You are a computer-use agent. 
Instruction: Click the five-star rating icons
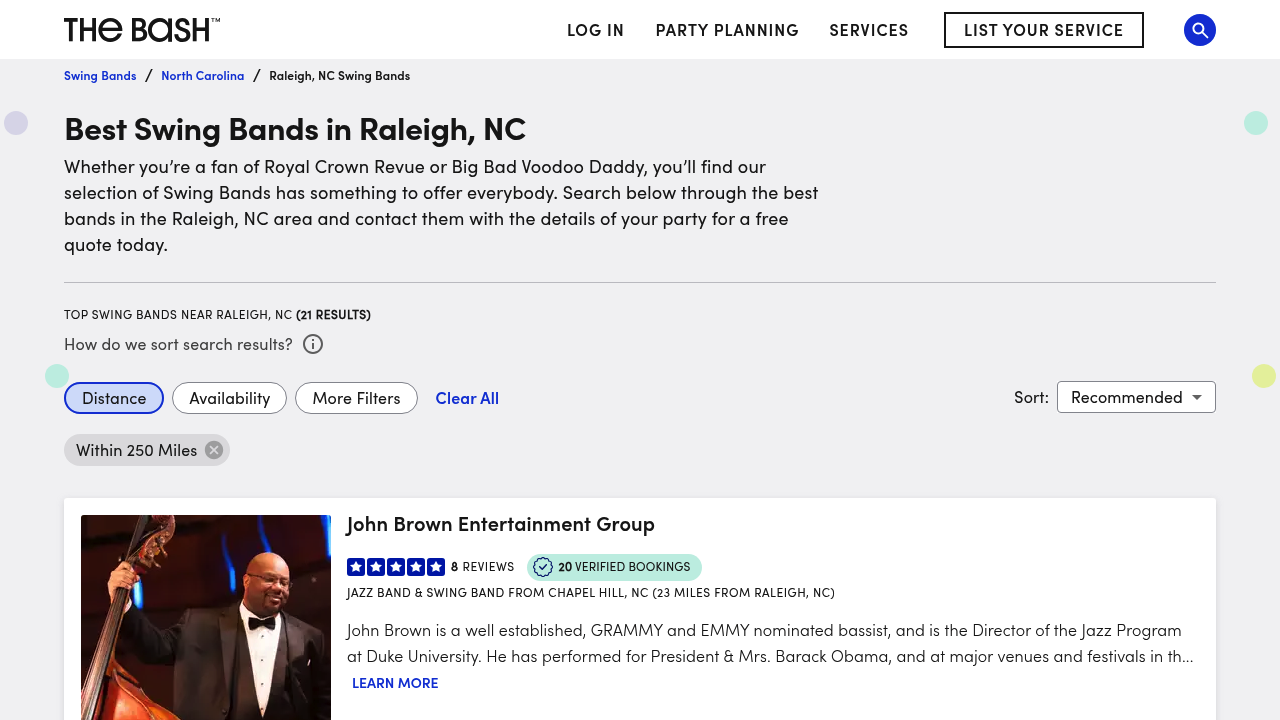[396, 567]
